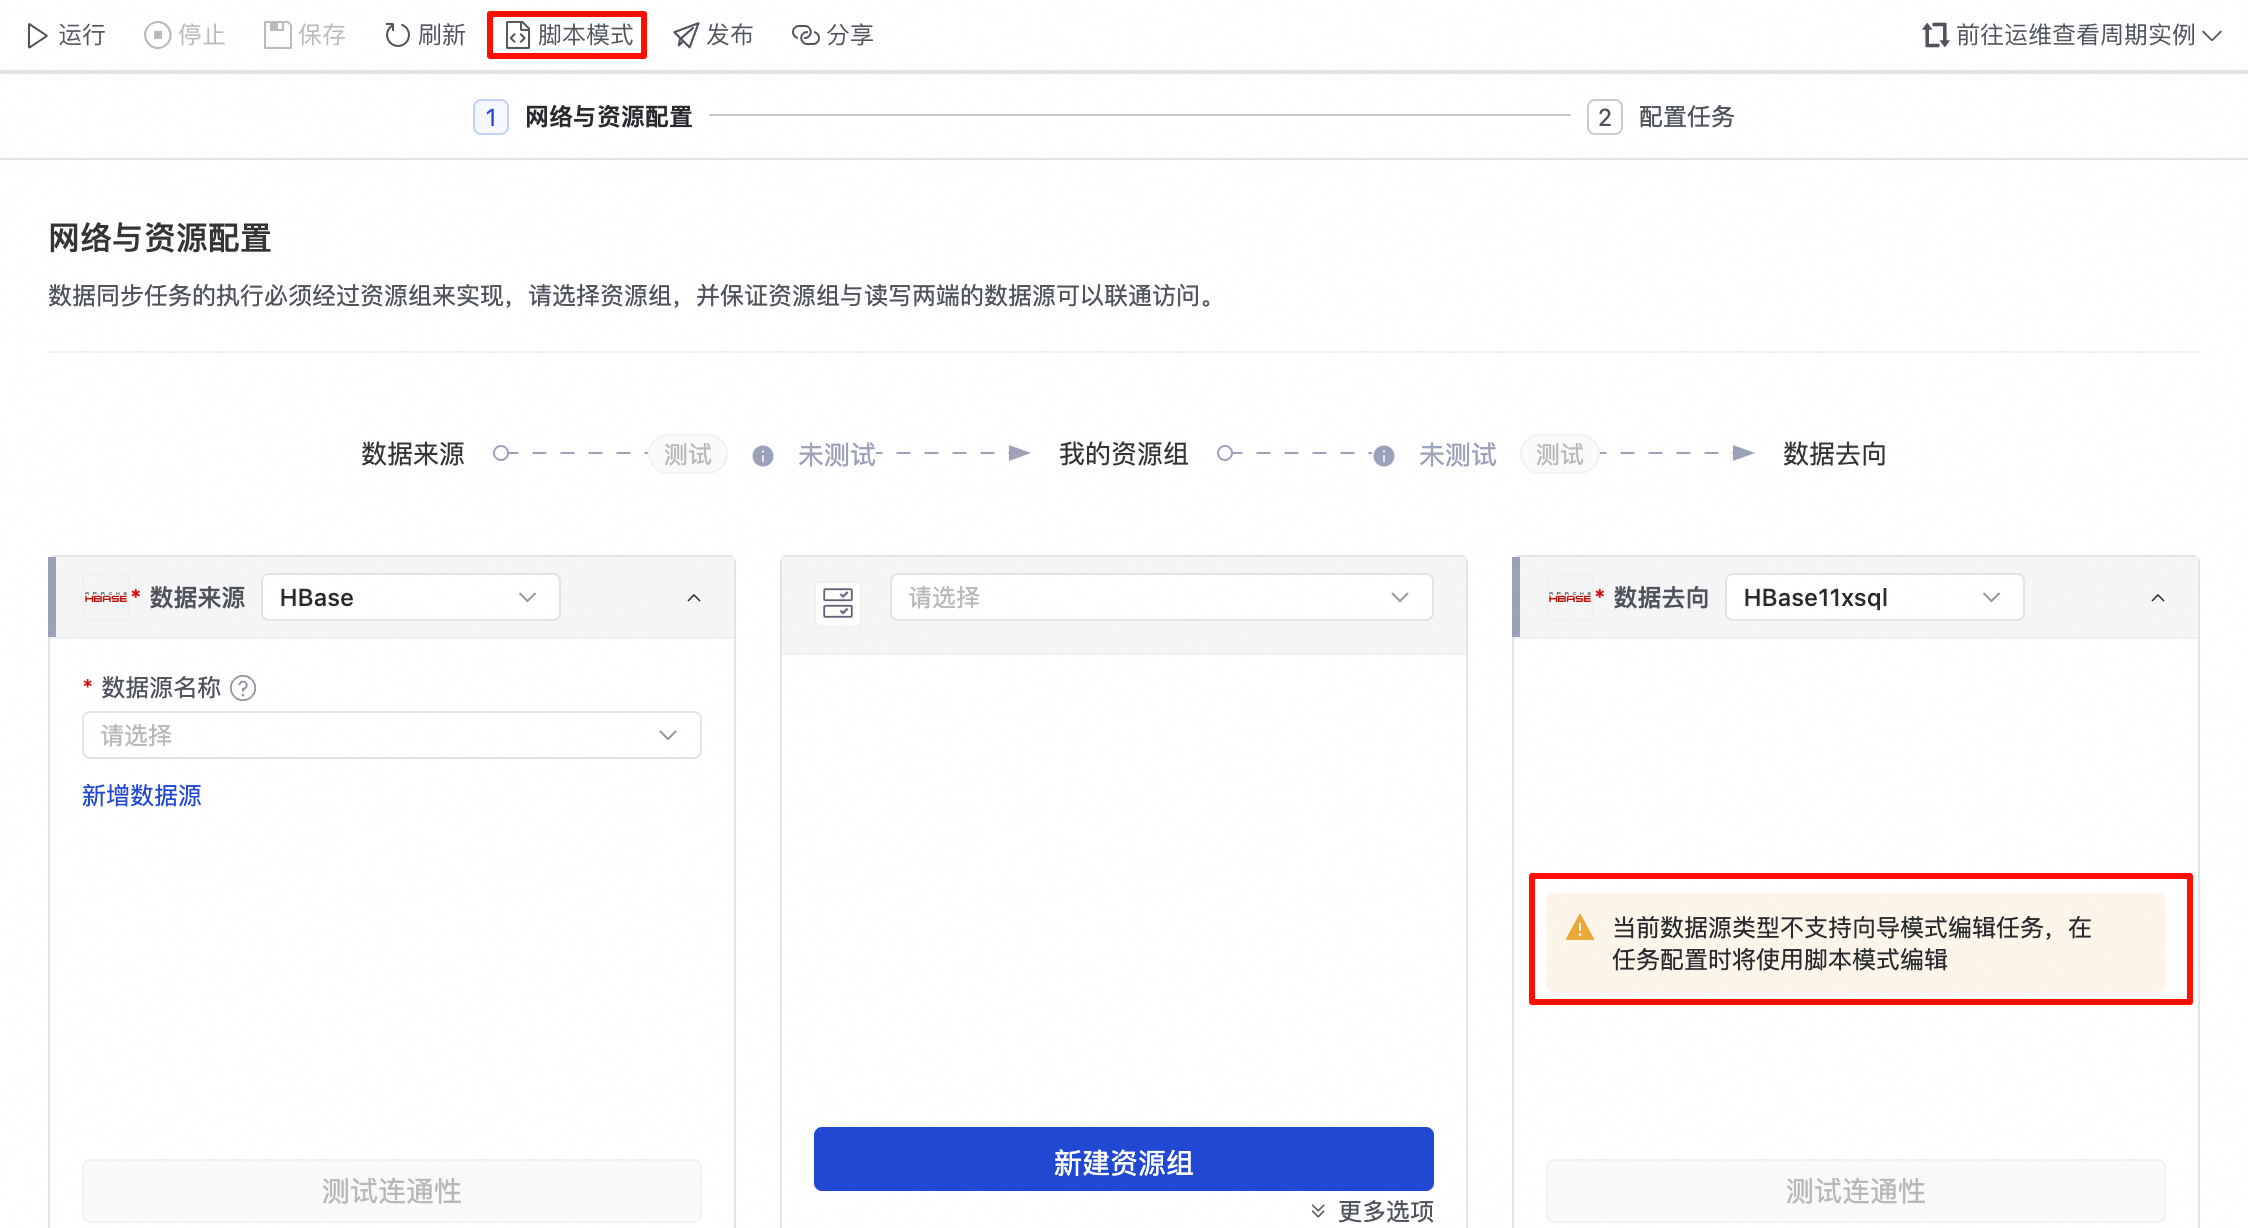Viewport: 2248px width, 1228px height.
Task: Click help icon next to 数据源名称
Action: pos(243,688)
